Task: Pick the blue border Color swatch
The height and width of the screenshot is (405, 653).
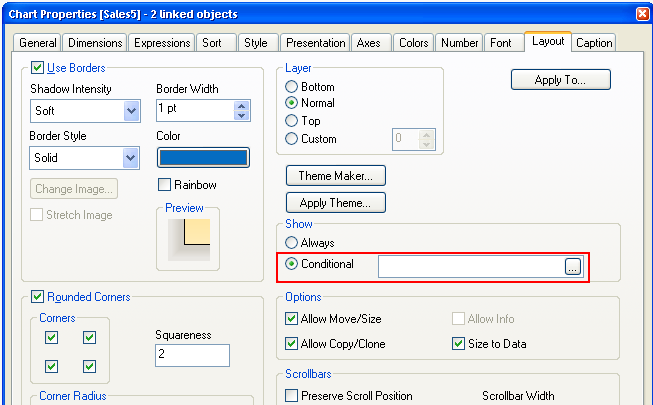Action: 203,157
